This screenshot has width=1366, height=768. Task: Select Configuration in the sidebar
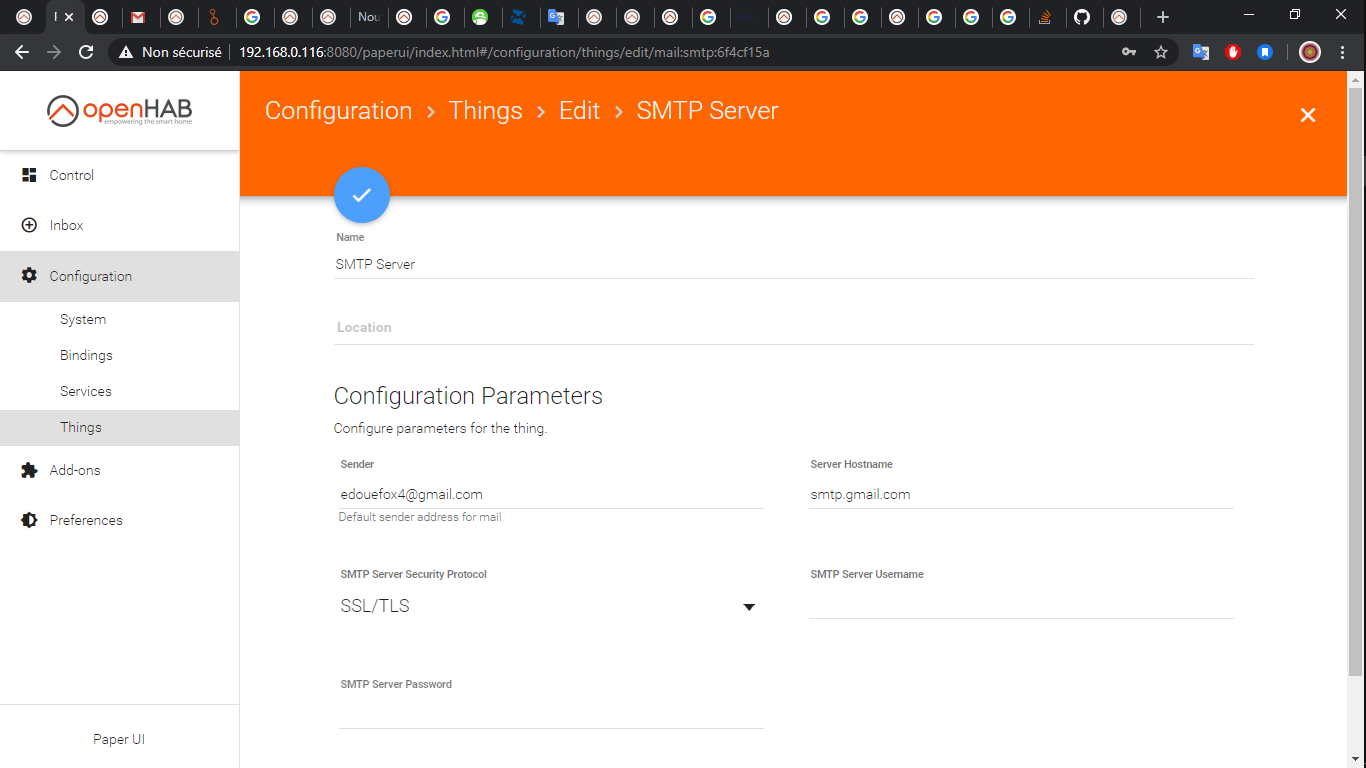click(x=120, y=276)
